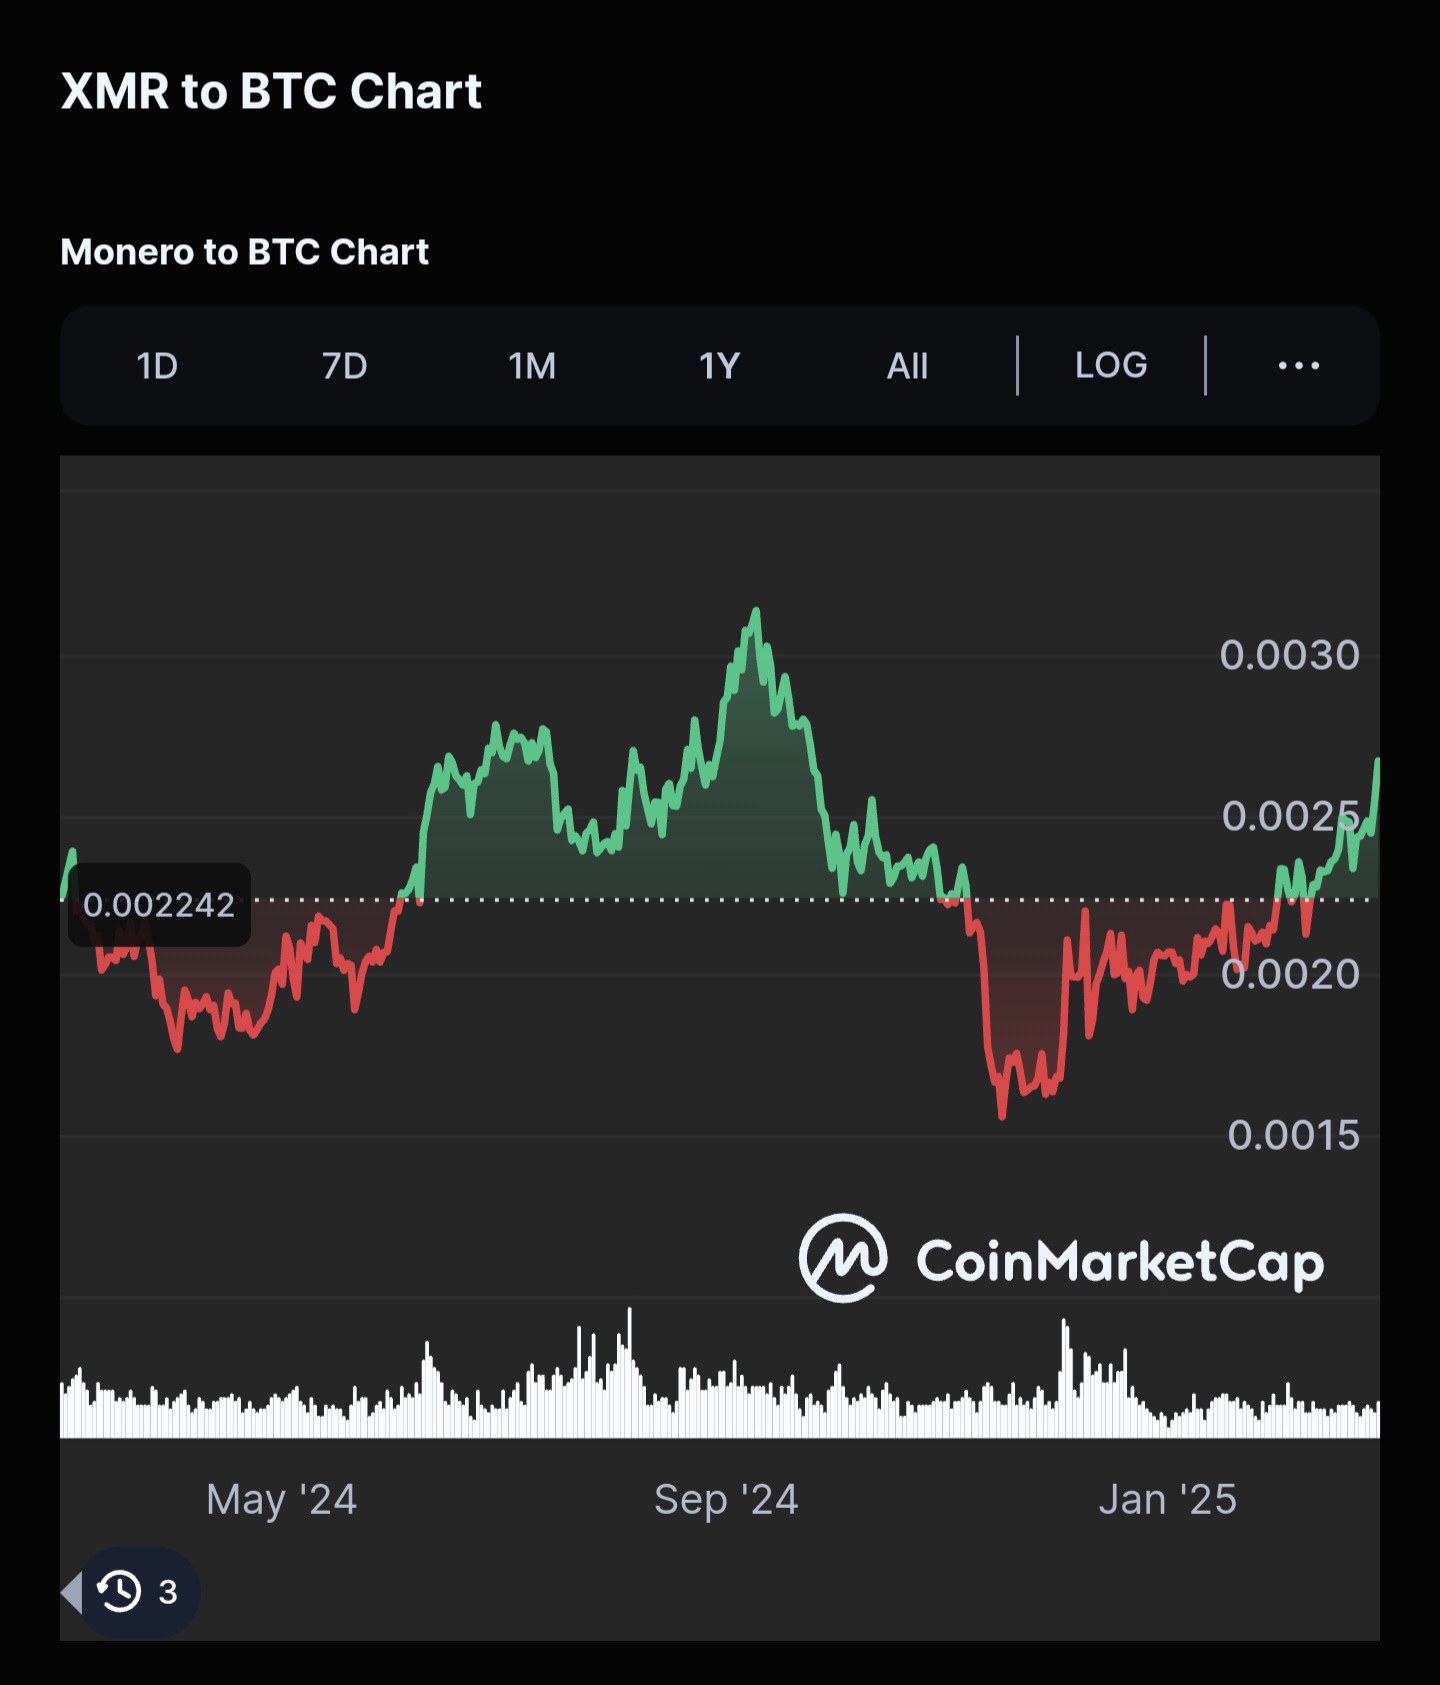This screenshot has width=1440, height=1685.
Task: Click the lowest red trough on chart
Action: click(1002, 1114)
